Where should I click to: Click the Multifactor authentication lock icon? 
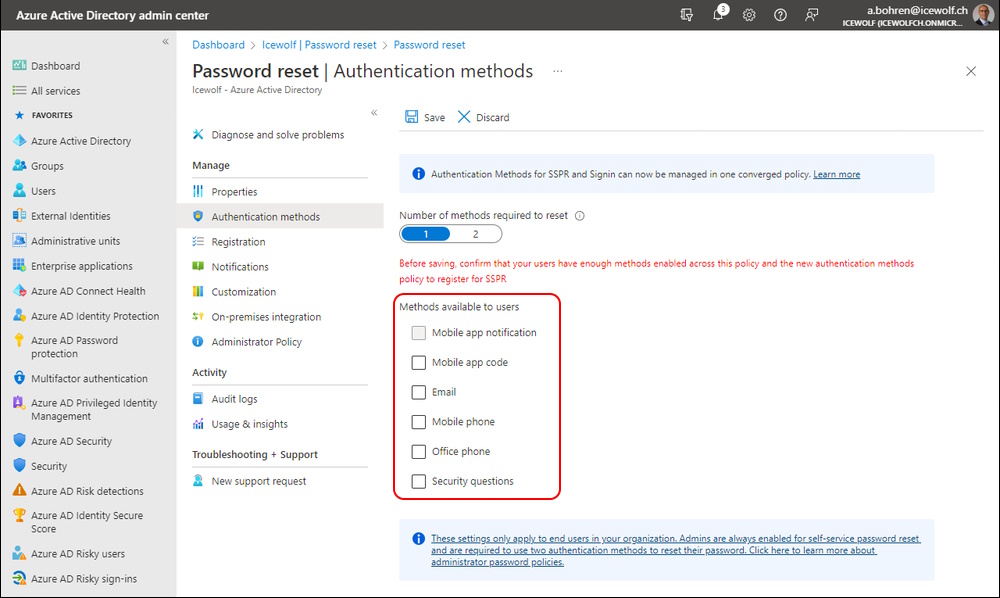pyautogui.click(x=19, y=377)
